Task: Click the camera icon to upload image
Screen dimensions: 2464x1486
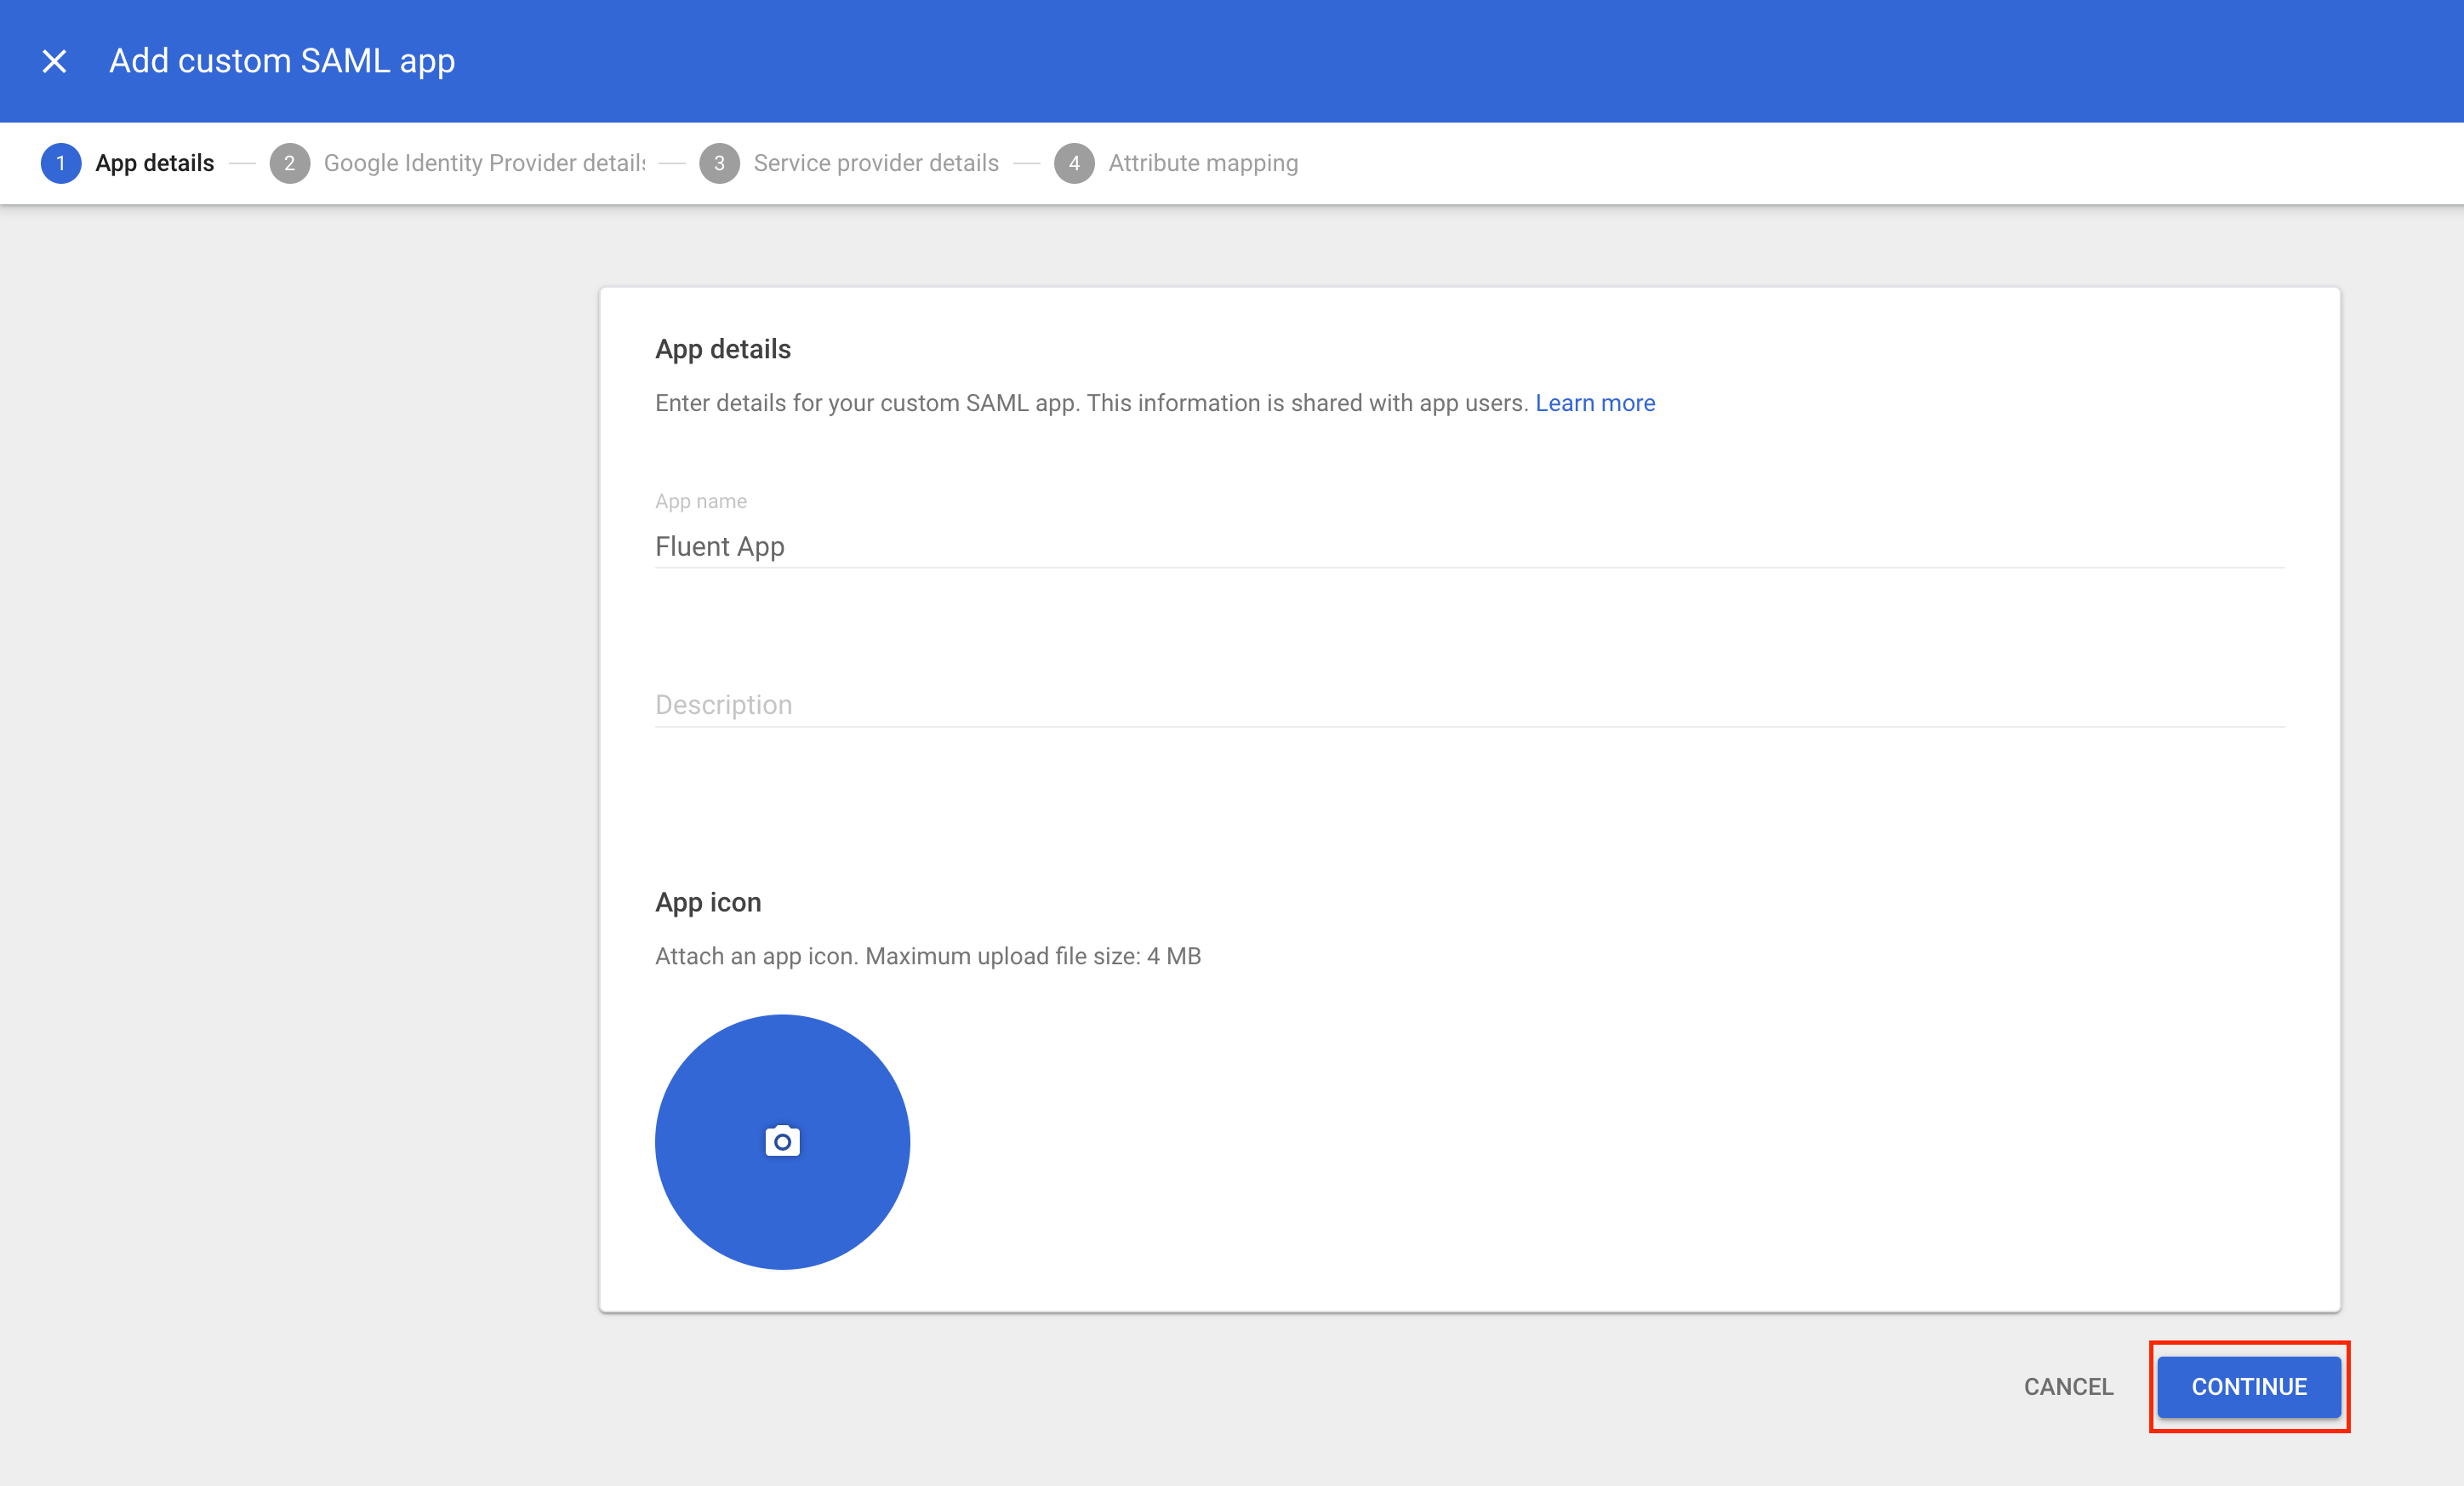Action: point(782,1141)
